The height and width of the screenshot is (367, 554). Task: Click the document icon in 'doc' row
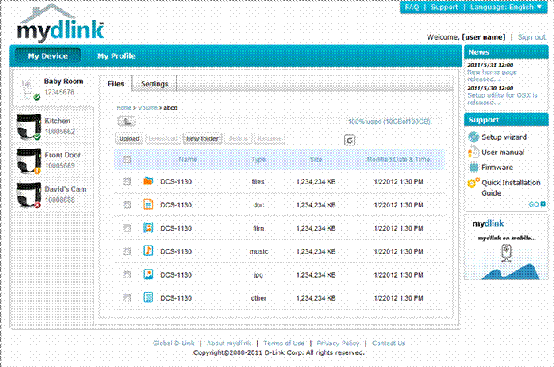click(148, 205)
